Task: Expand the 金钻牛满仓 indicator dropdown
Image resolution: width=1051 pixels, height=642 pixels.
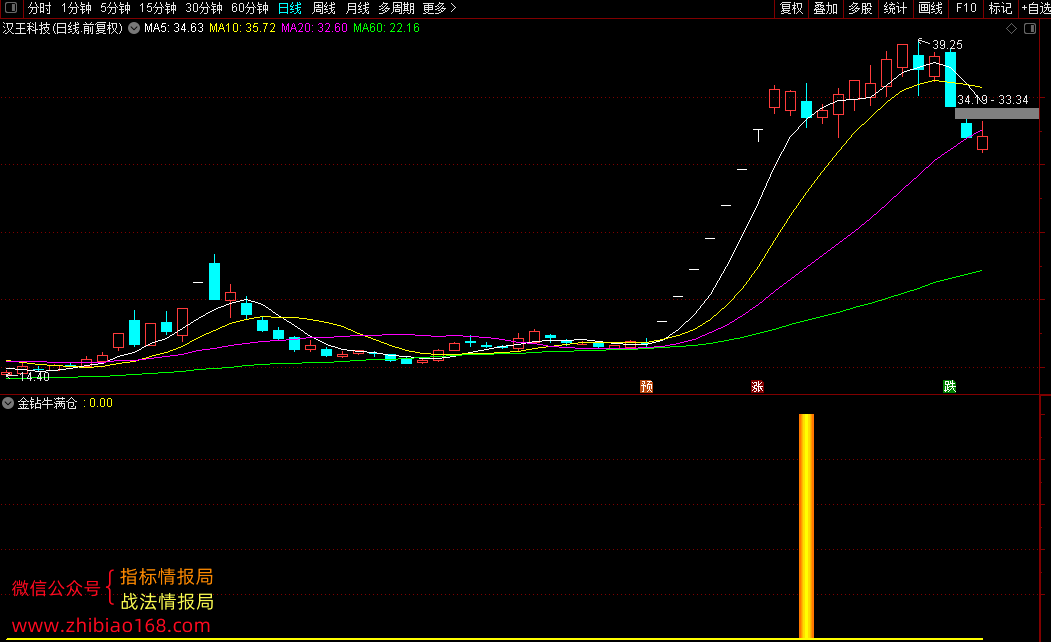Action: coord(8,403)
